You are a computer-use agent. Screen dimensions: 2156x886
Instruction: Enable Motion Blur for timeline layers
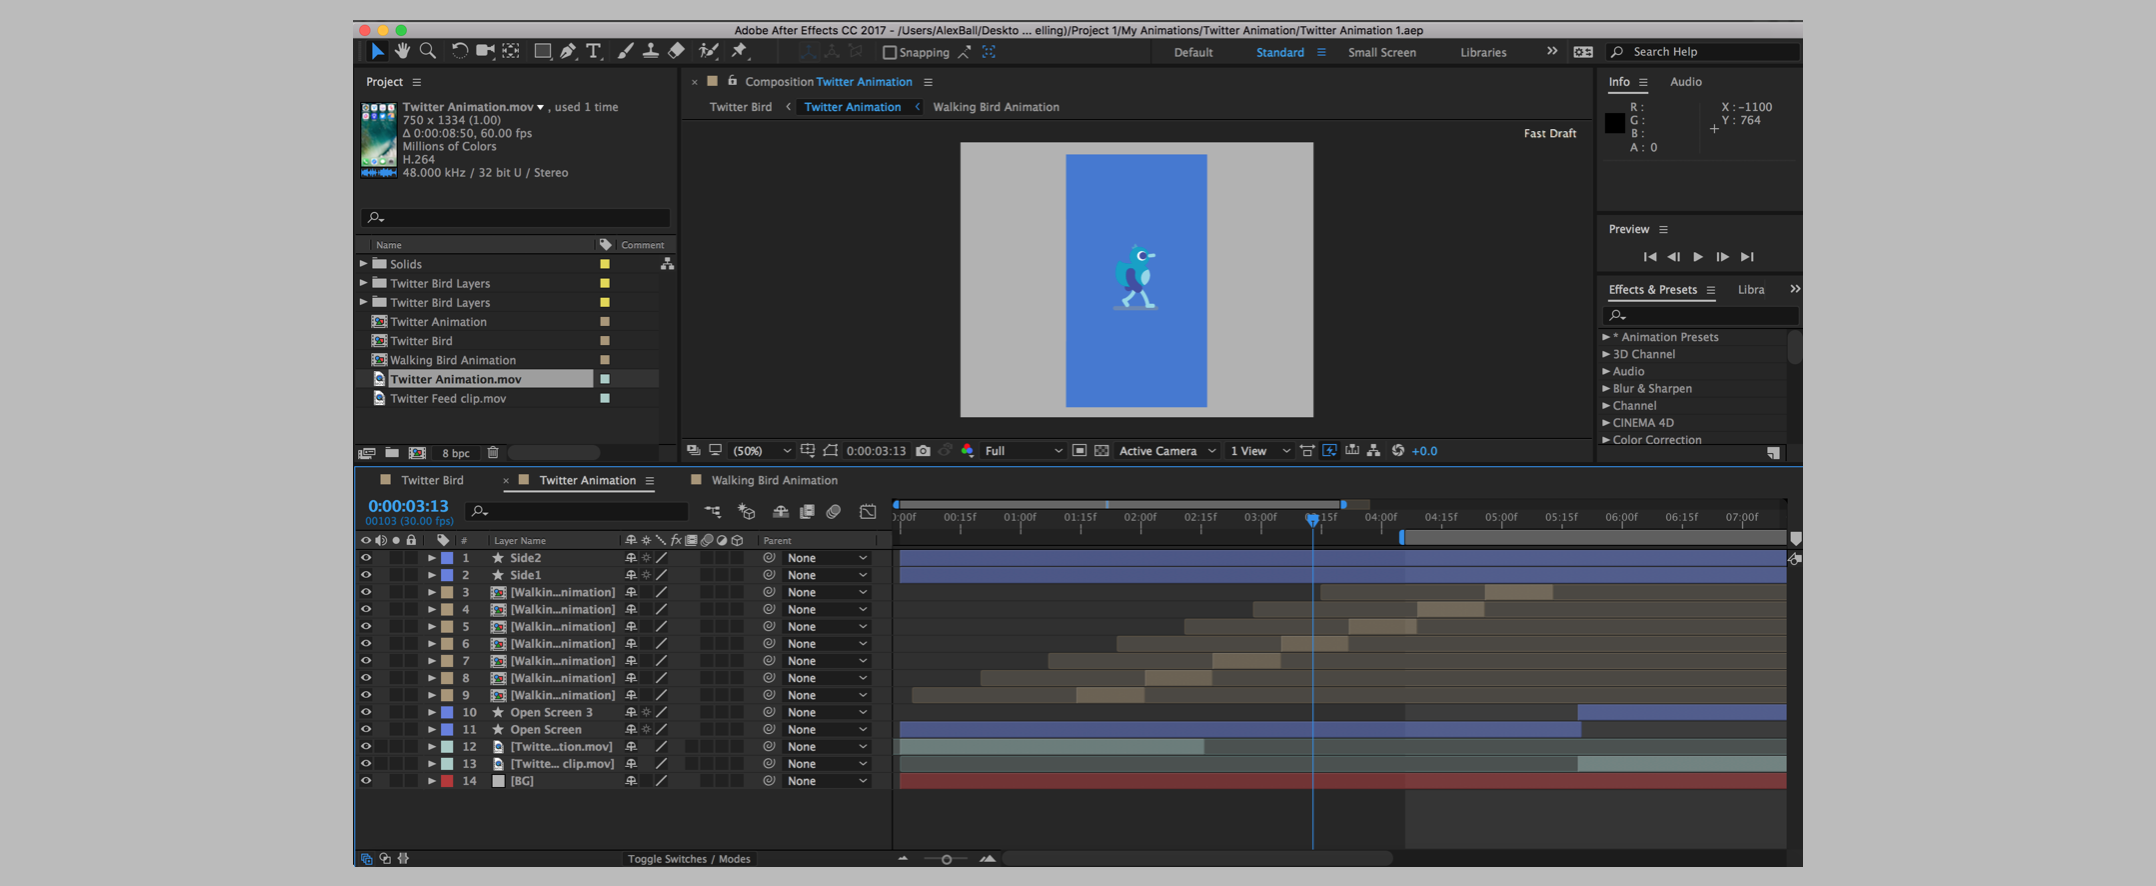click(834, 512)
